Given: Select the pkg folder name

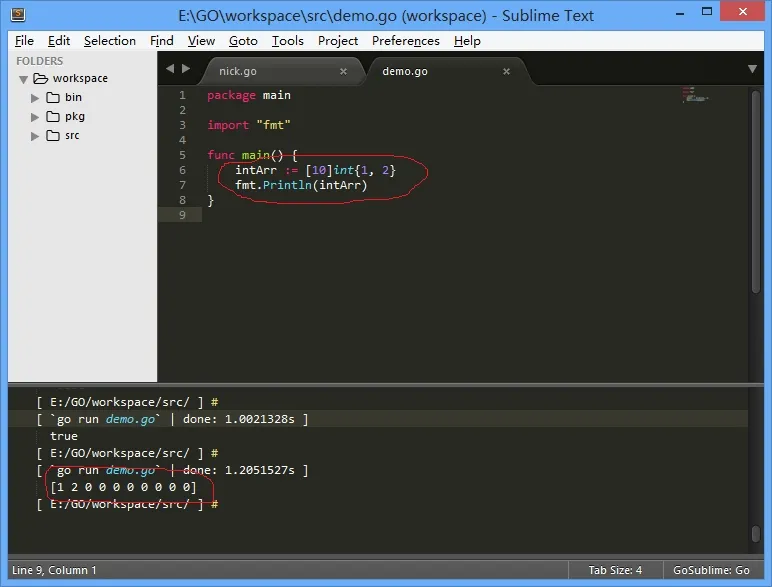Looking at the screenshot, I should tap(75, 117).
